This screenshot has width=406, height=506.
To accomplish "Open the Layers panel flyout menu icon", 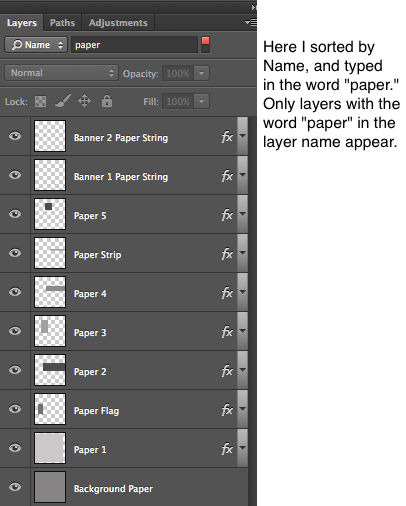I will click(x=251, y=22).
